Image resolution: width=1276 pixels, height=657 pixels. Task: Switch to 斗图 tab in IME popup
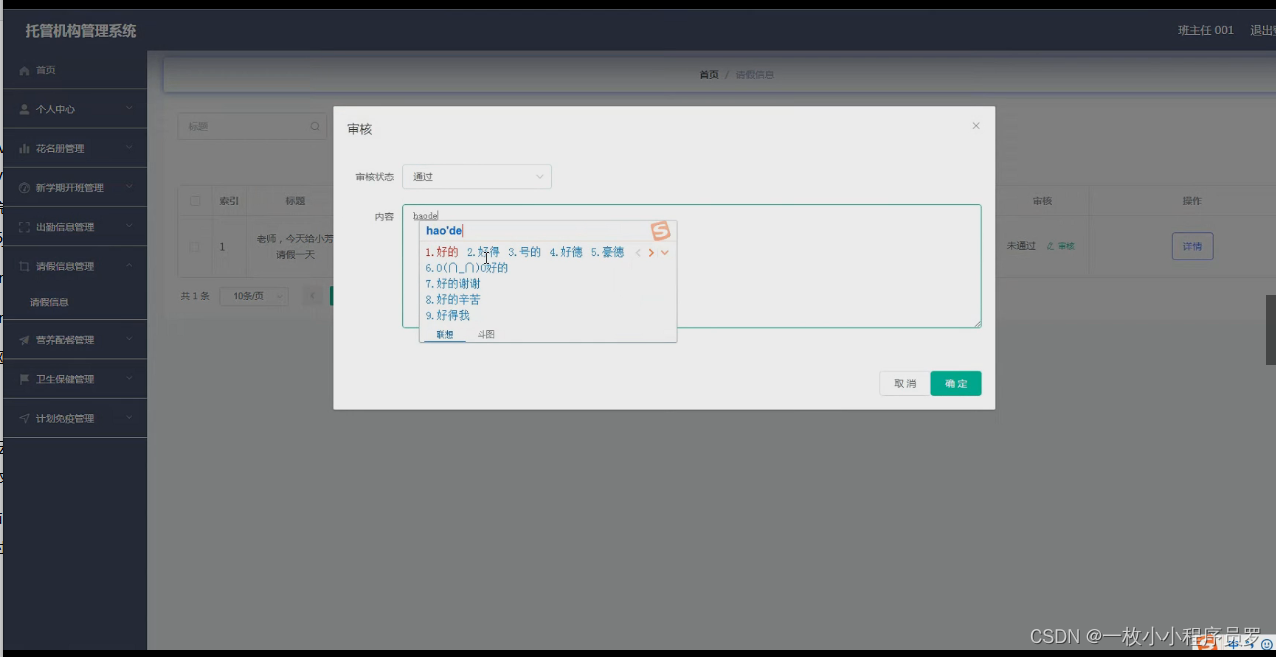(x=485, y=334)
